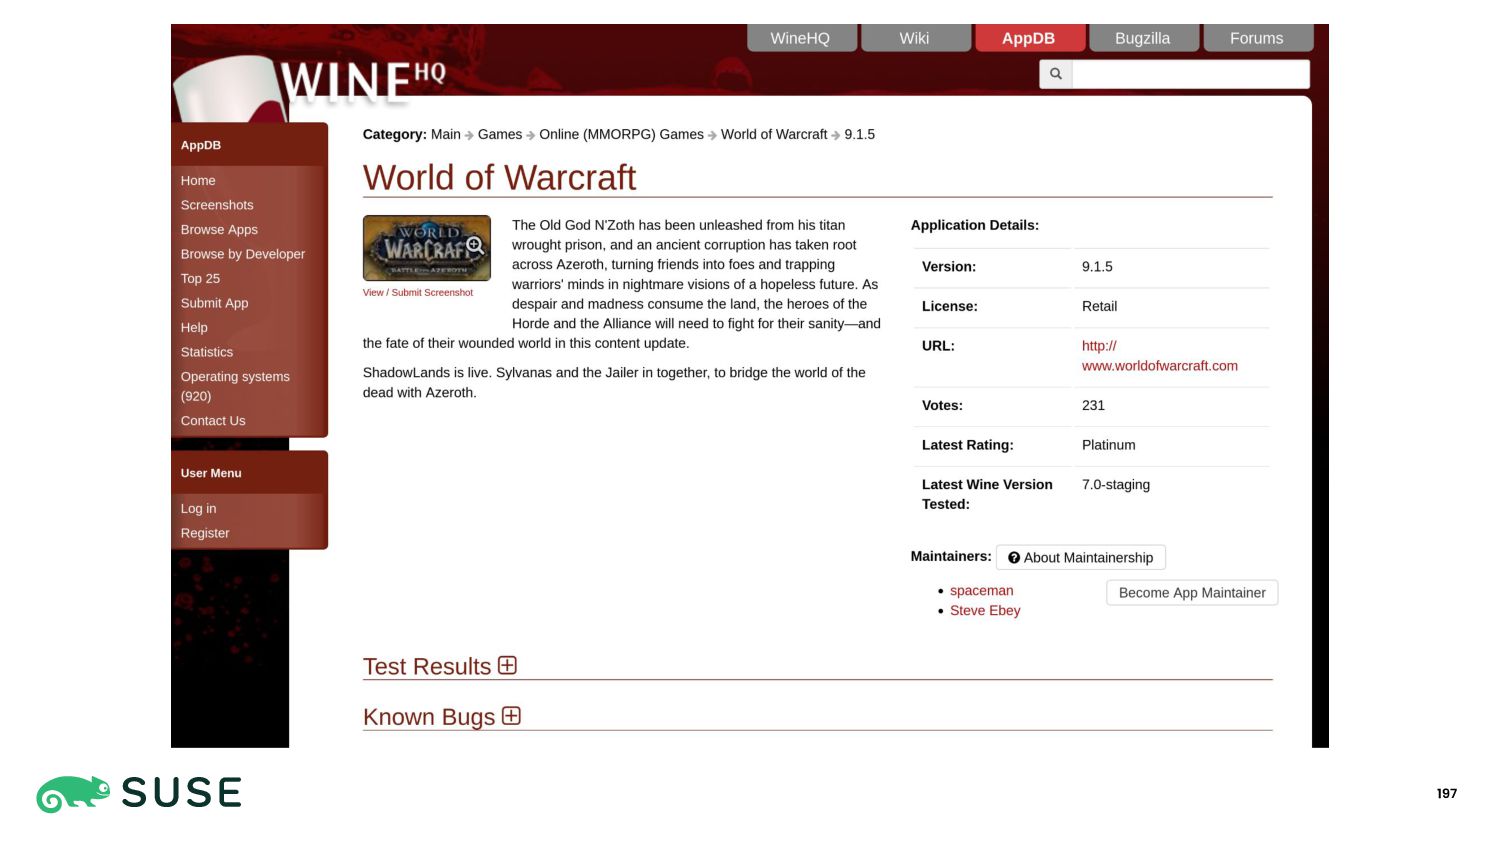The height and width of the screenshot is (844, 1500).
Task: Select the Retail license value
Action: [1099, 307]
